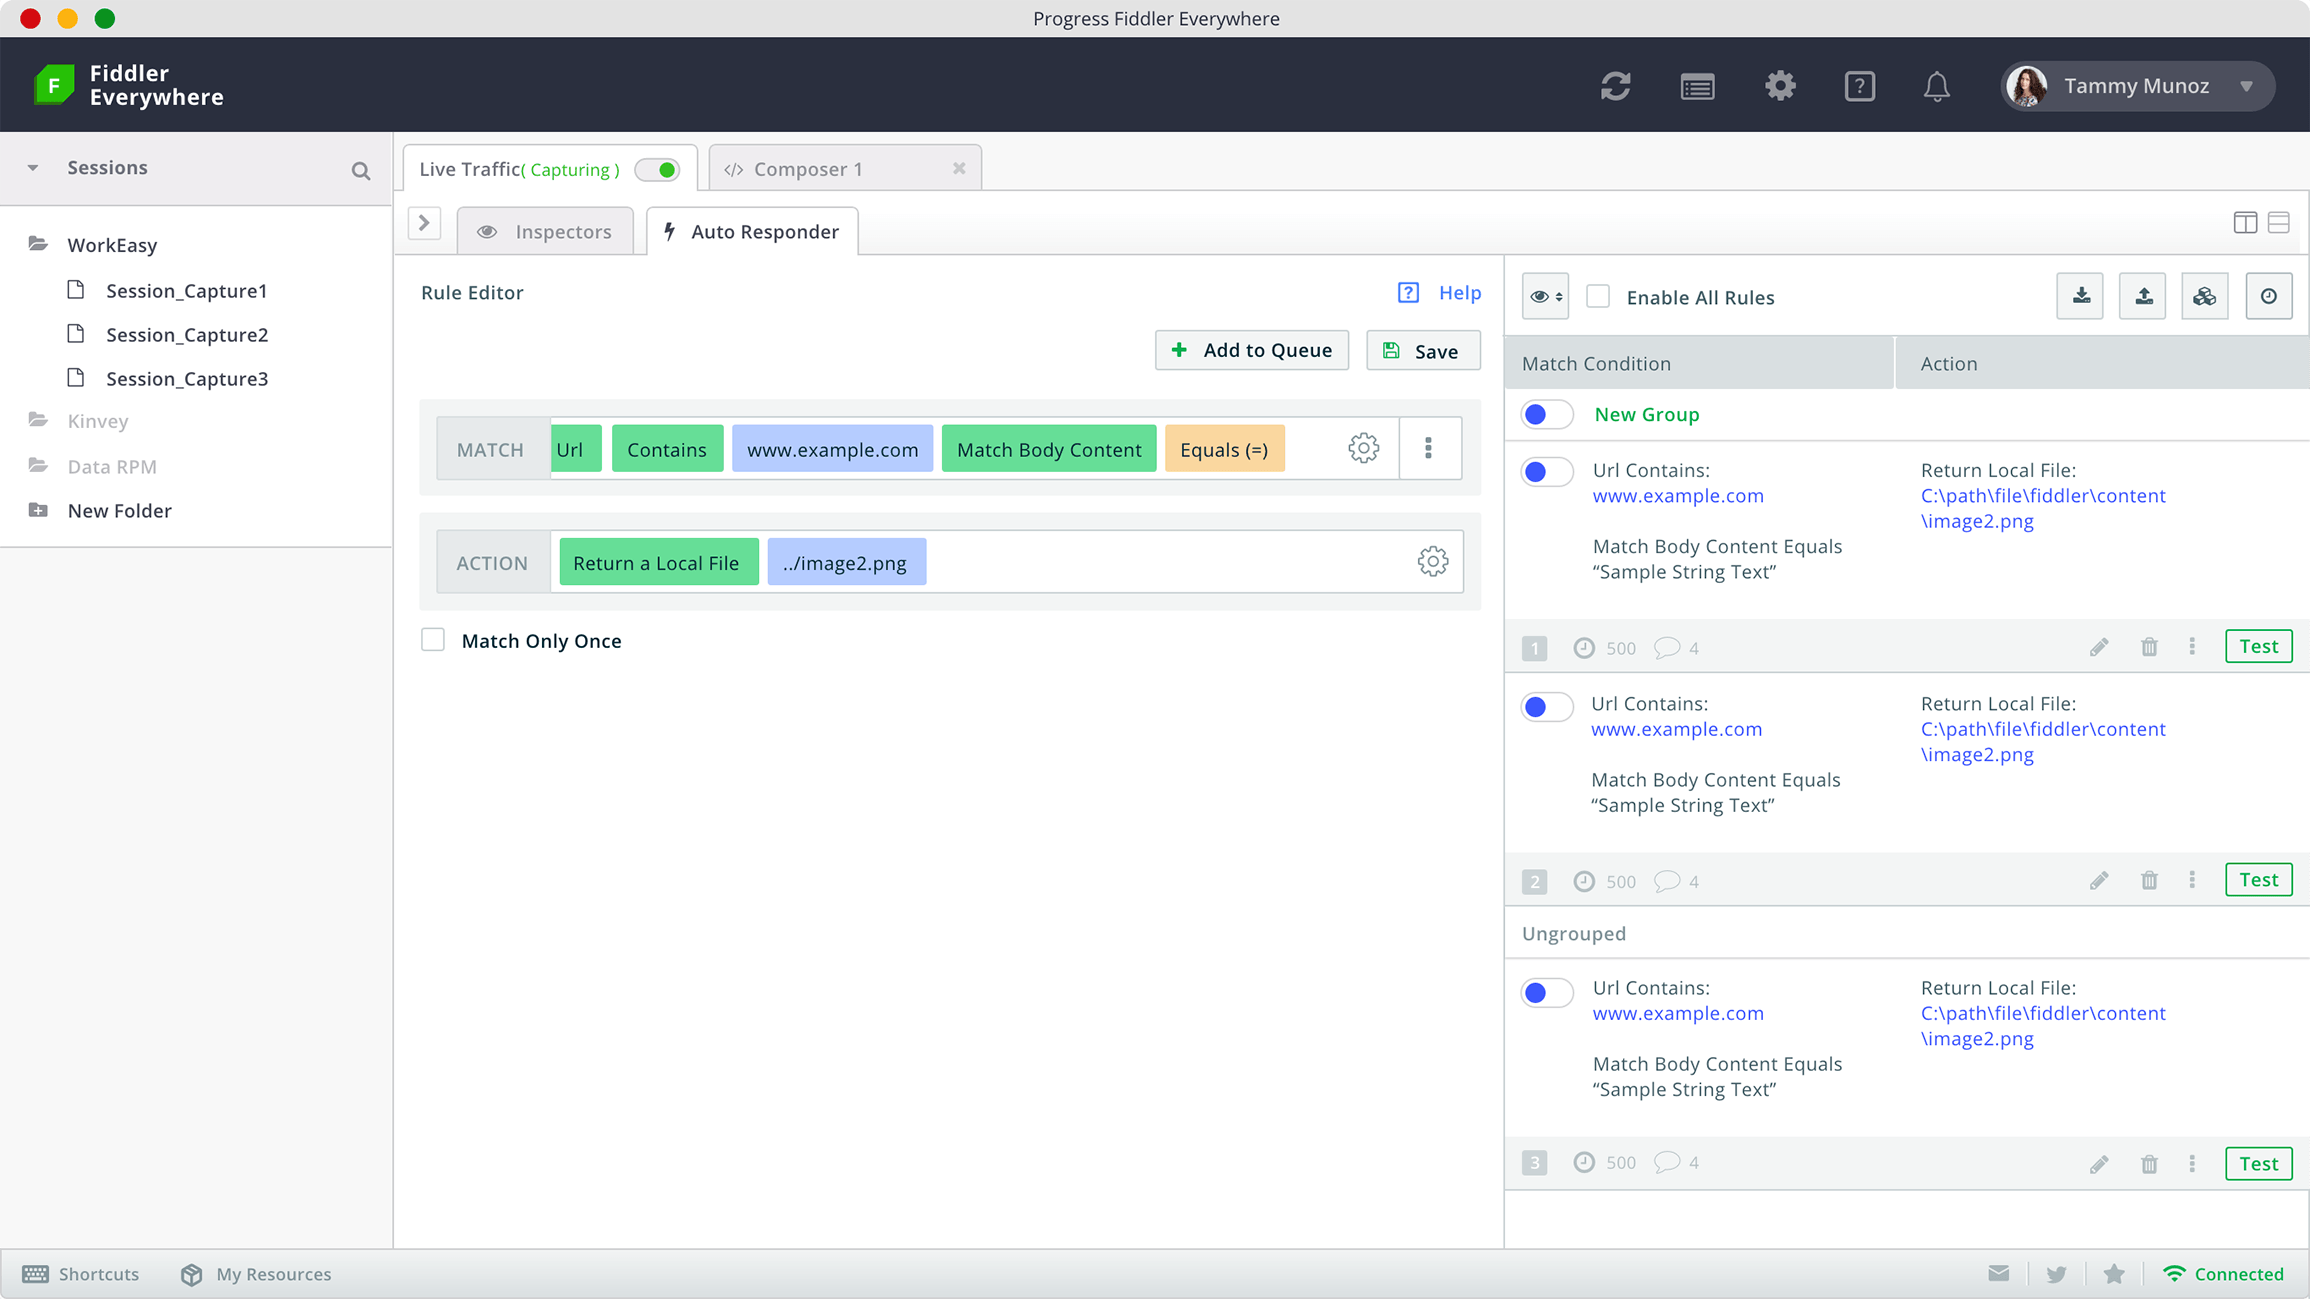Open notifications bell
This screenshot has height=1299, width=2310.
[1937, 86]
